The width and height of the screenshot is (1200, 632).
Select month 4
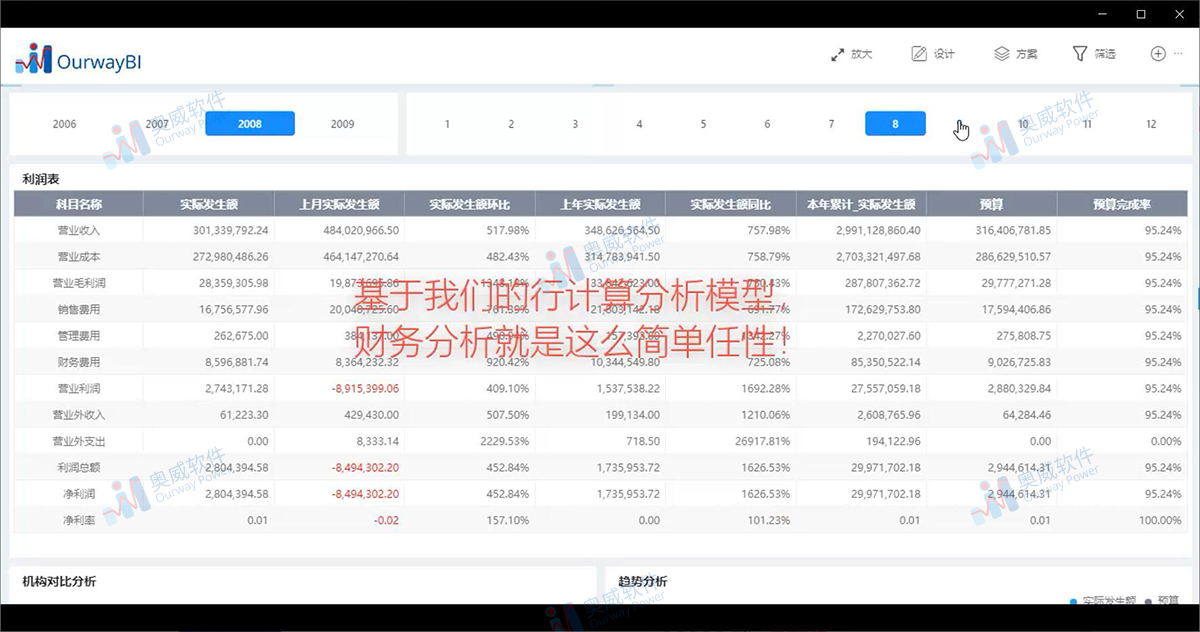tap(639, 124)
